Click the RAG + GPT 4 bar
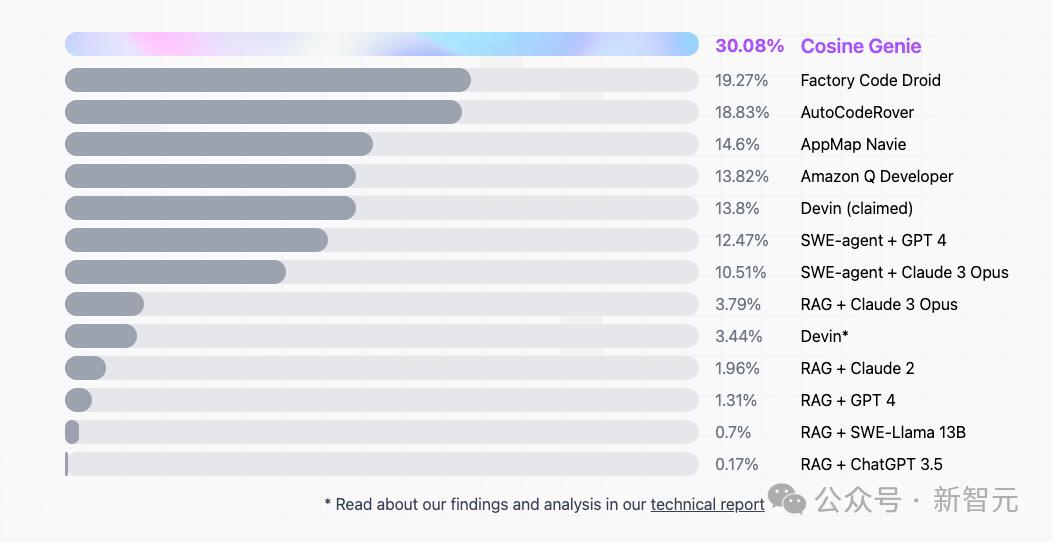 point(79,400)
